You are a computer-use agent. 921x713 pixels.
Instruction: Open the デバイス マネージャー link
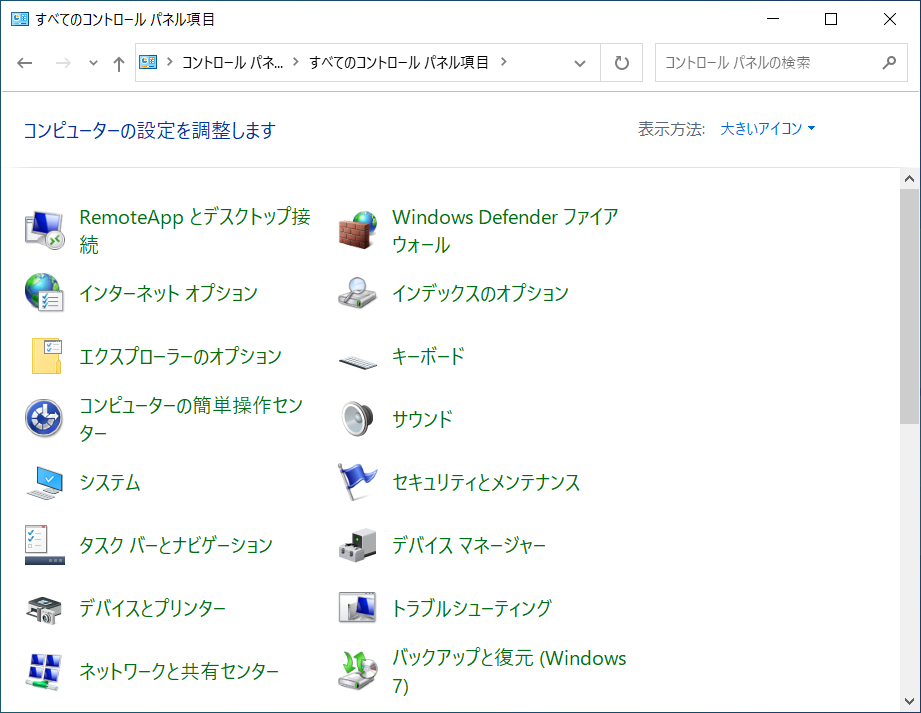click(x=469, y=546)
